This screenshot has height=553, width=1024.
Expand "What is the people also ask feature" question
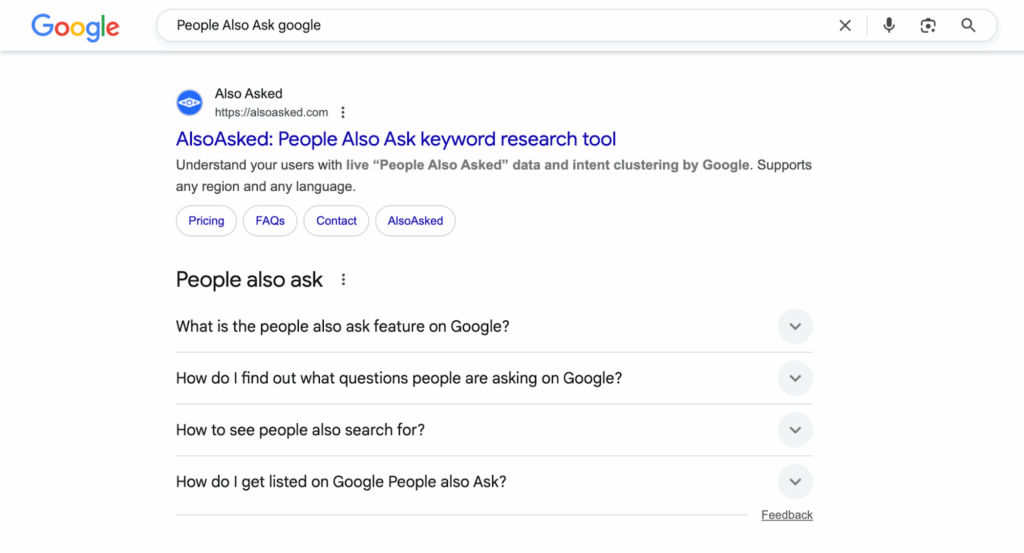[x=794, y=327]
